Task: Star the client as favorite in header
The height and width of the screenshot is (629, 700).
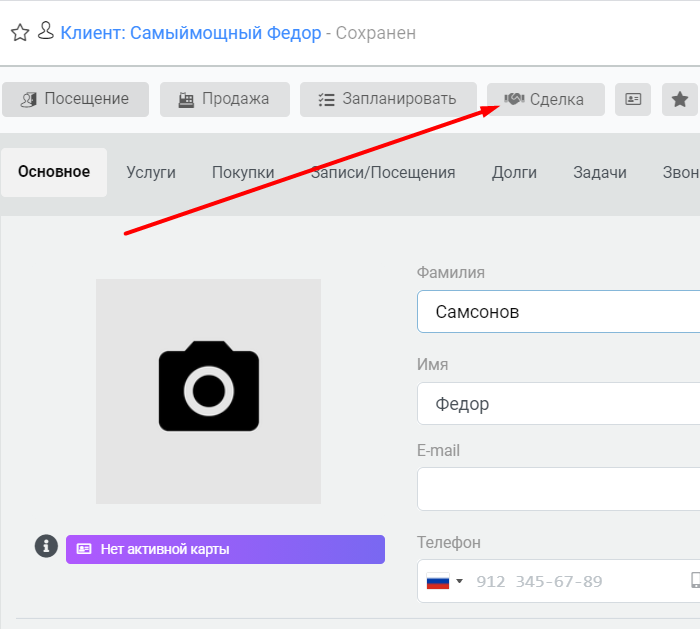Action: coord(20,33)
